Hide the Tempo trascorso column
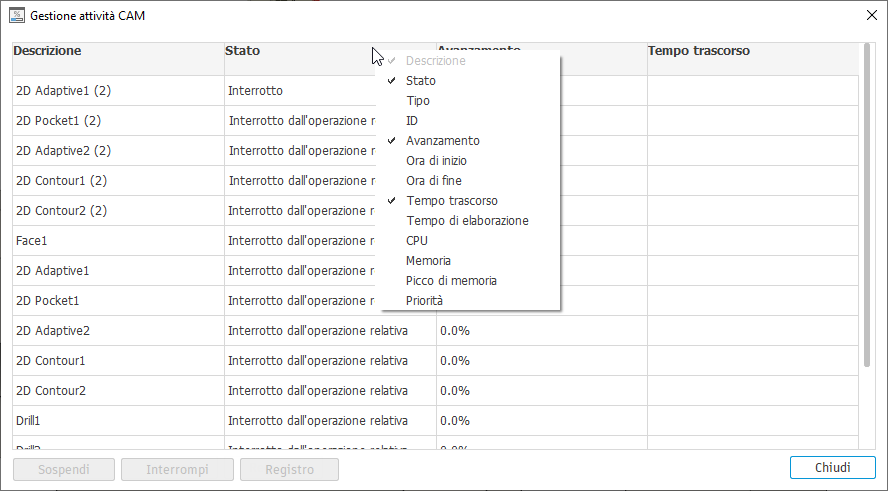This screenshot has height=491, width=888. pyautogui.click(x=451, y=201)
